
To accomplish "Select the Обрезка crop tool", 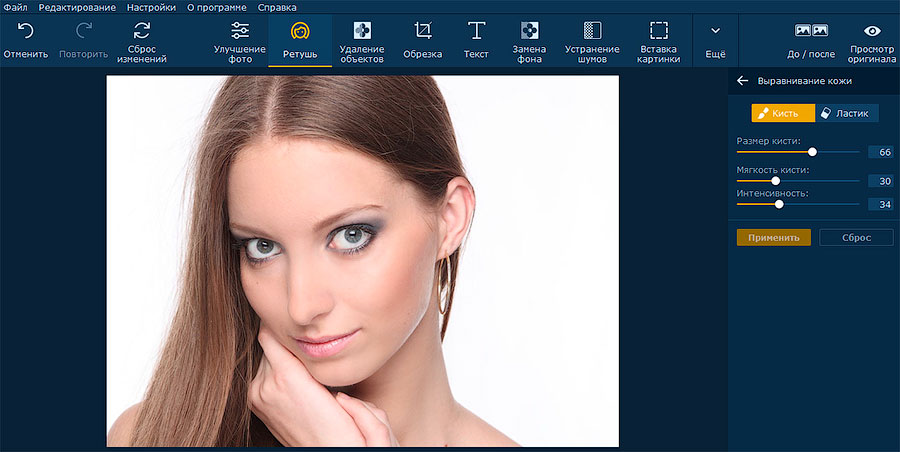I will click(422, 40).
